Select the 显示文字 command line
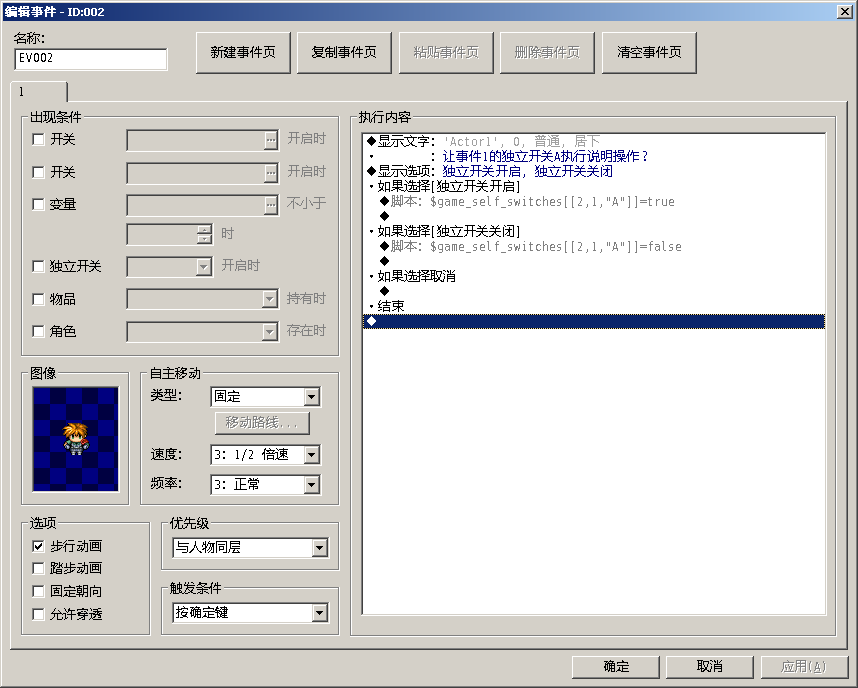Screen dimensions: 858x688 tap(594, 141)
